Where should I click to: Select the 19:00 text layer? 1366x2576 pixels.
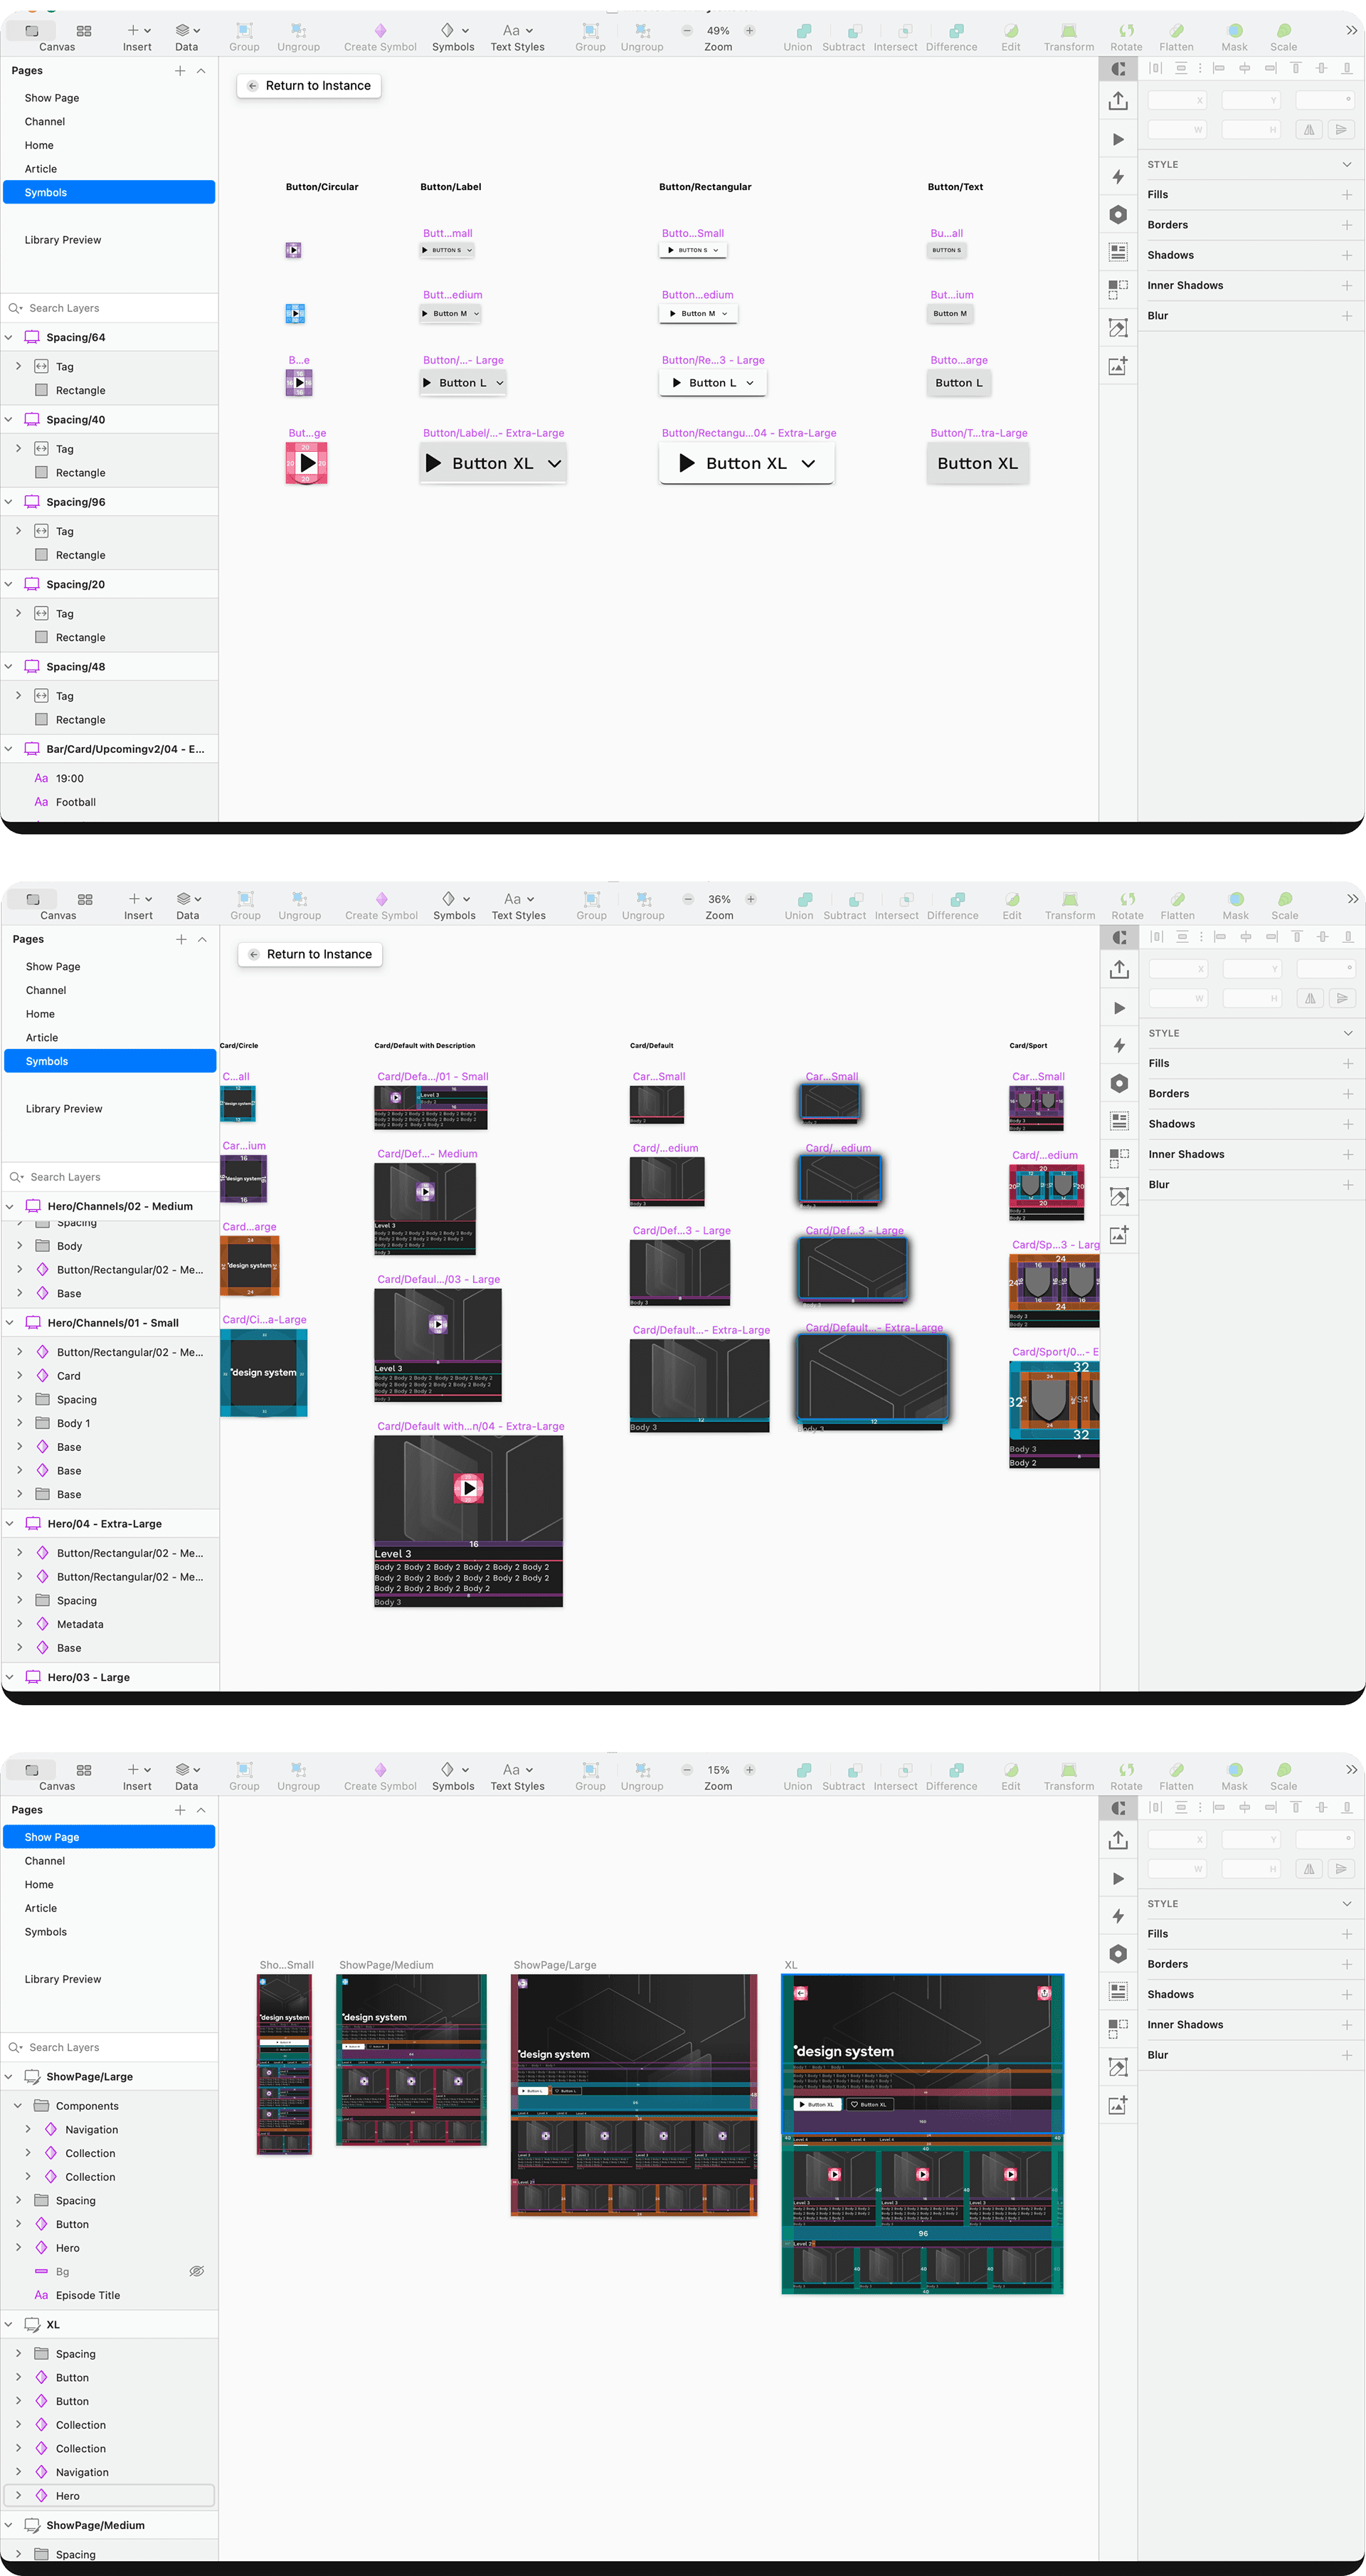[70, 778]
